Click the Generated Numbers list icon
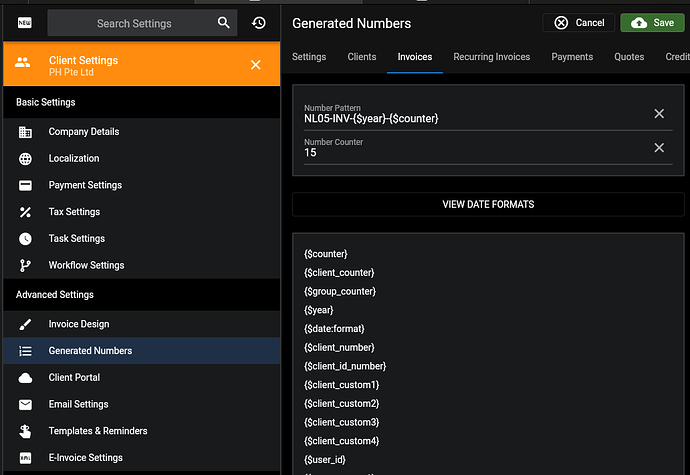This screenshot has width=690, height=475. click(x=25, y=351)
